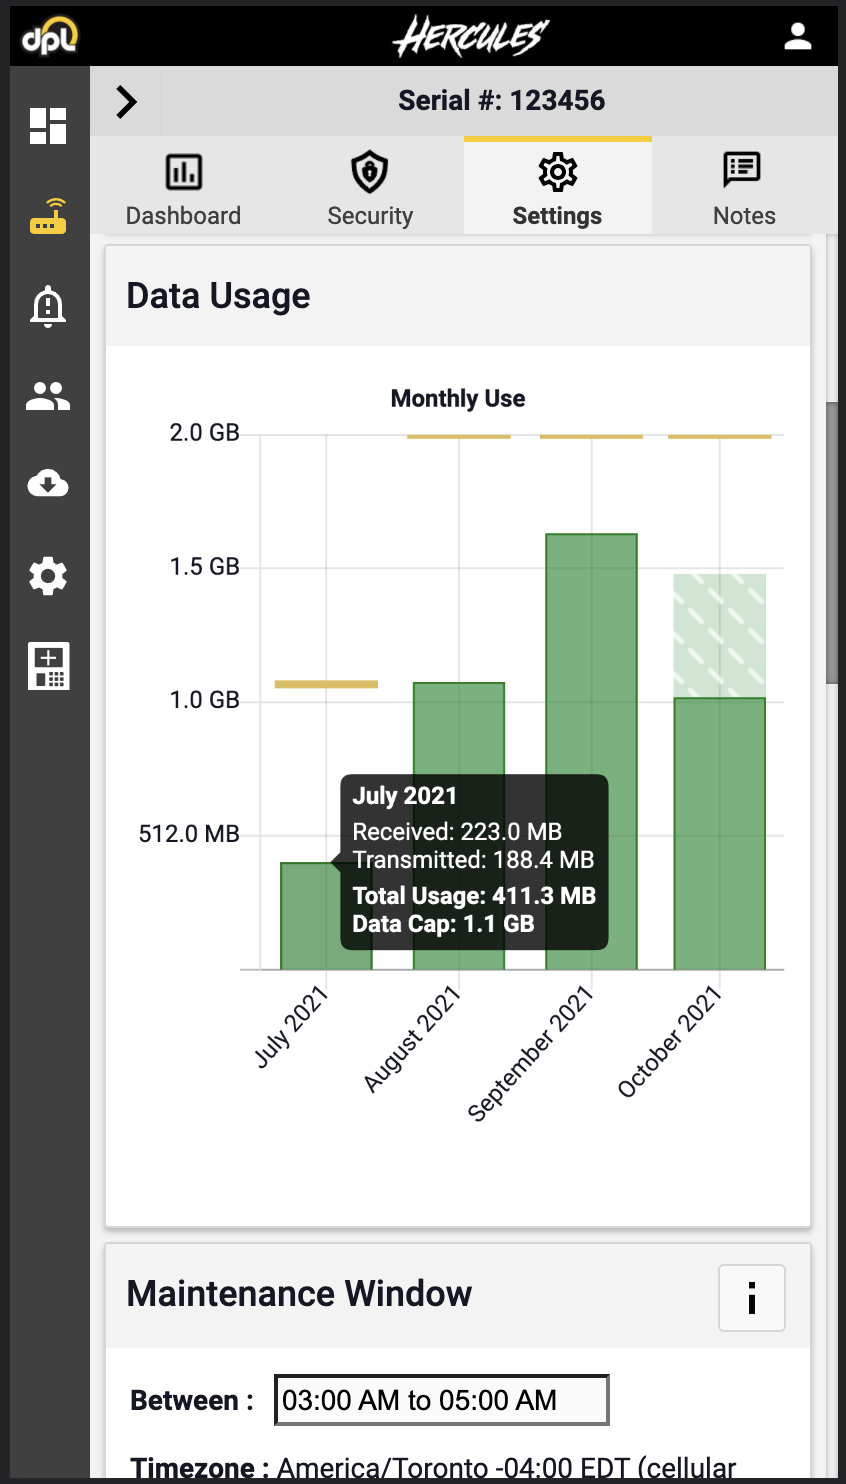Expand the side panel chevron arrow
The image size is (846, 1484).
126,101
